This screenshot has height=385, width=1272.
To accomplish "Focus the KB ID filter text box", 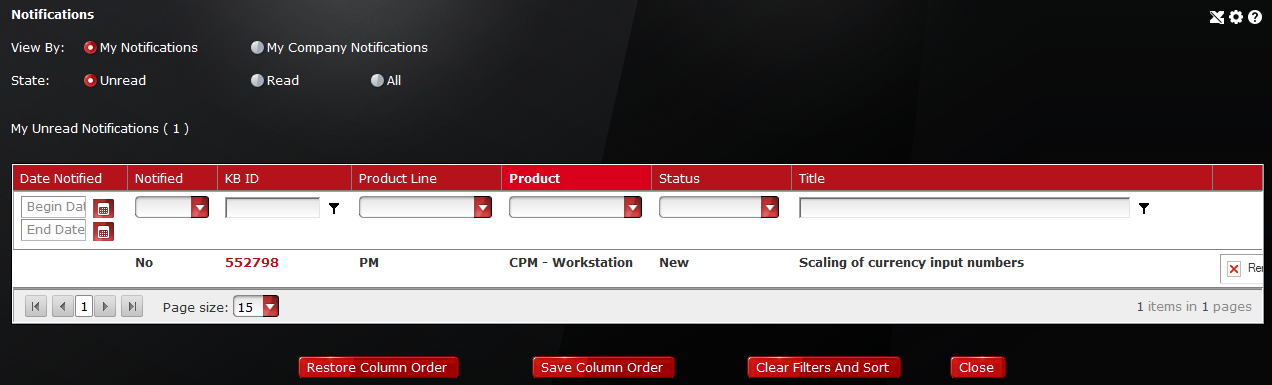I will [x=272, y=207].
